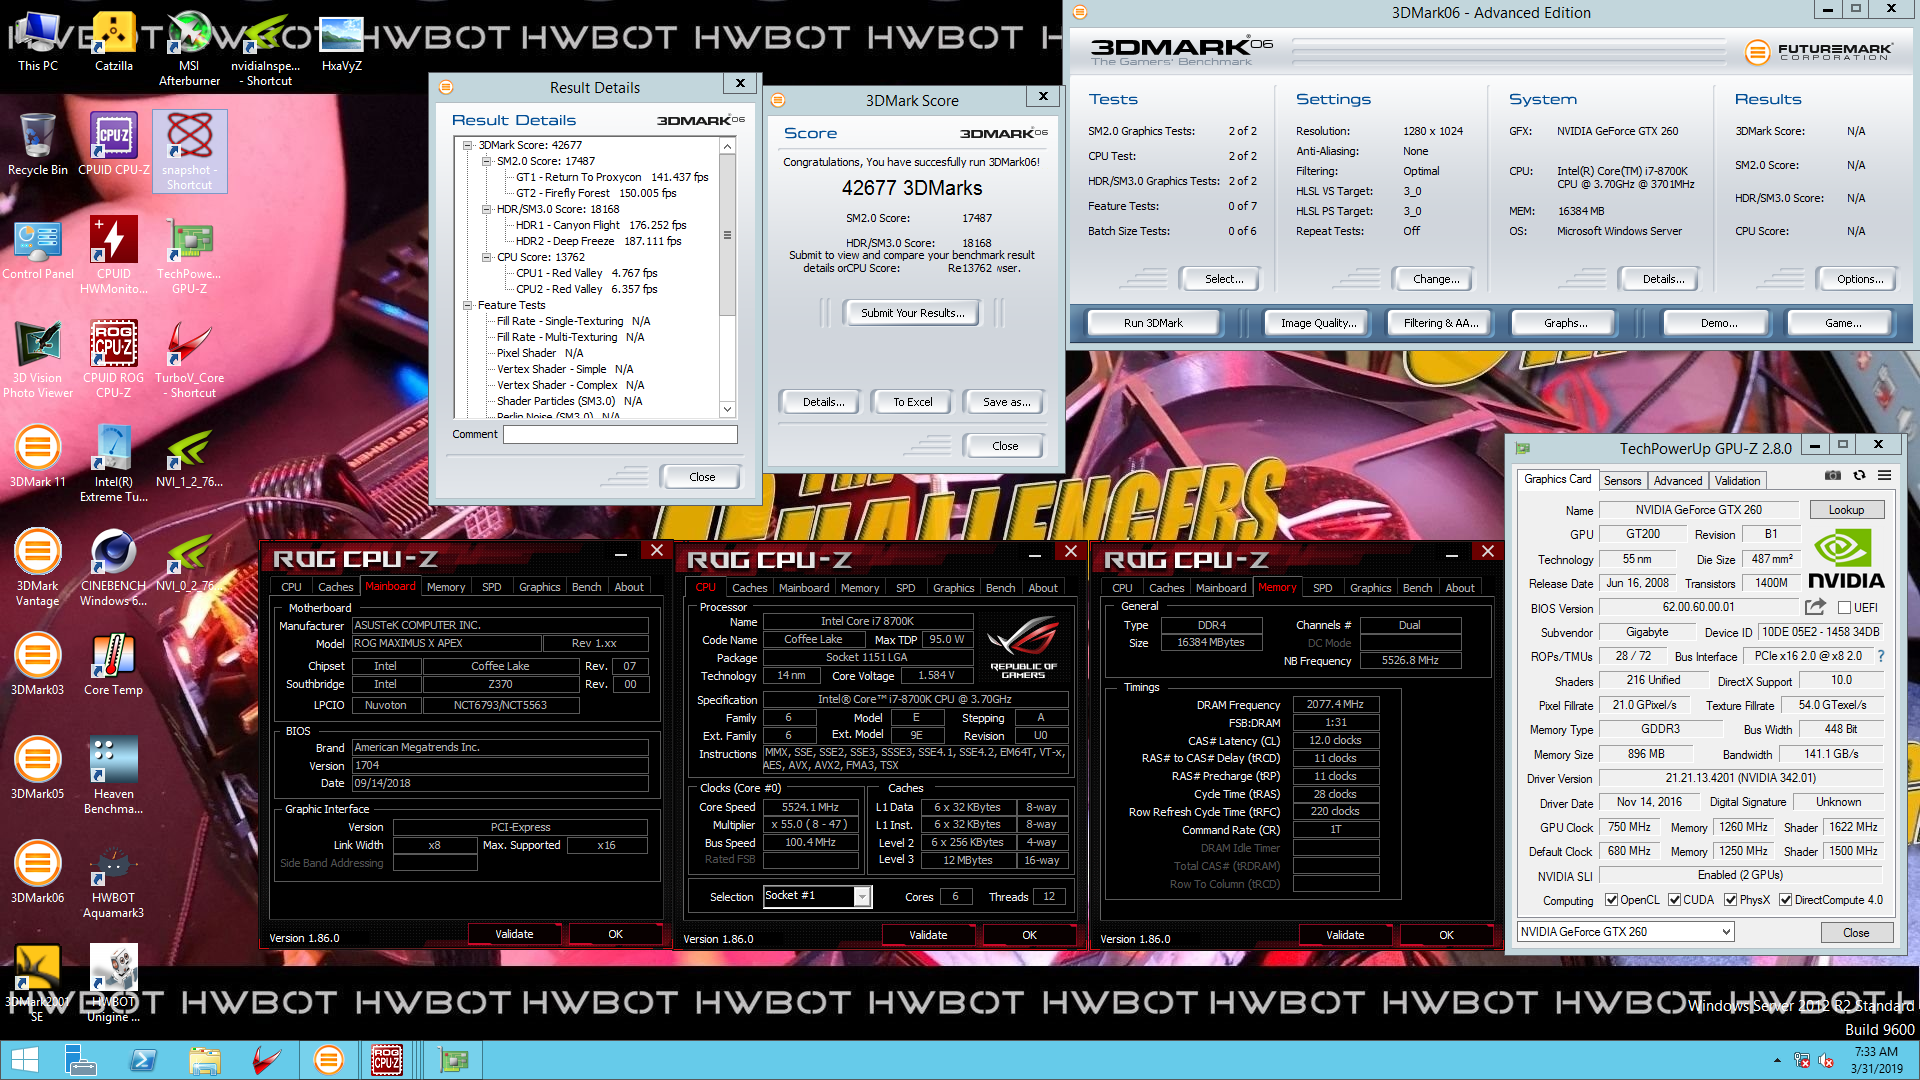Switch to ROG CPU-Z via taskbar icon
1920x1080 pixels.
387,1060
